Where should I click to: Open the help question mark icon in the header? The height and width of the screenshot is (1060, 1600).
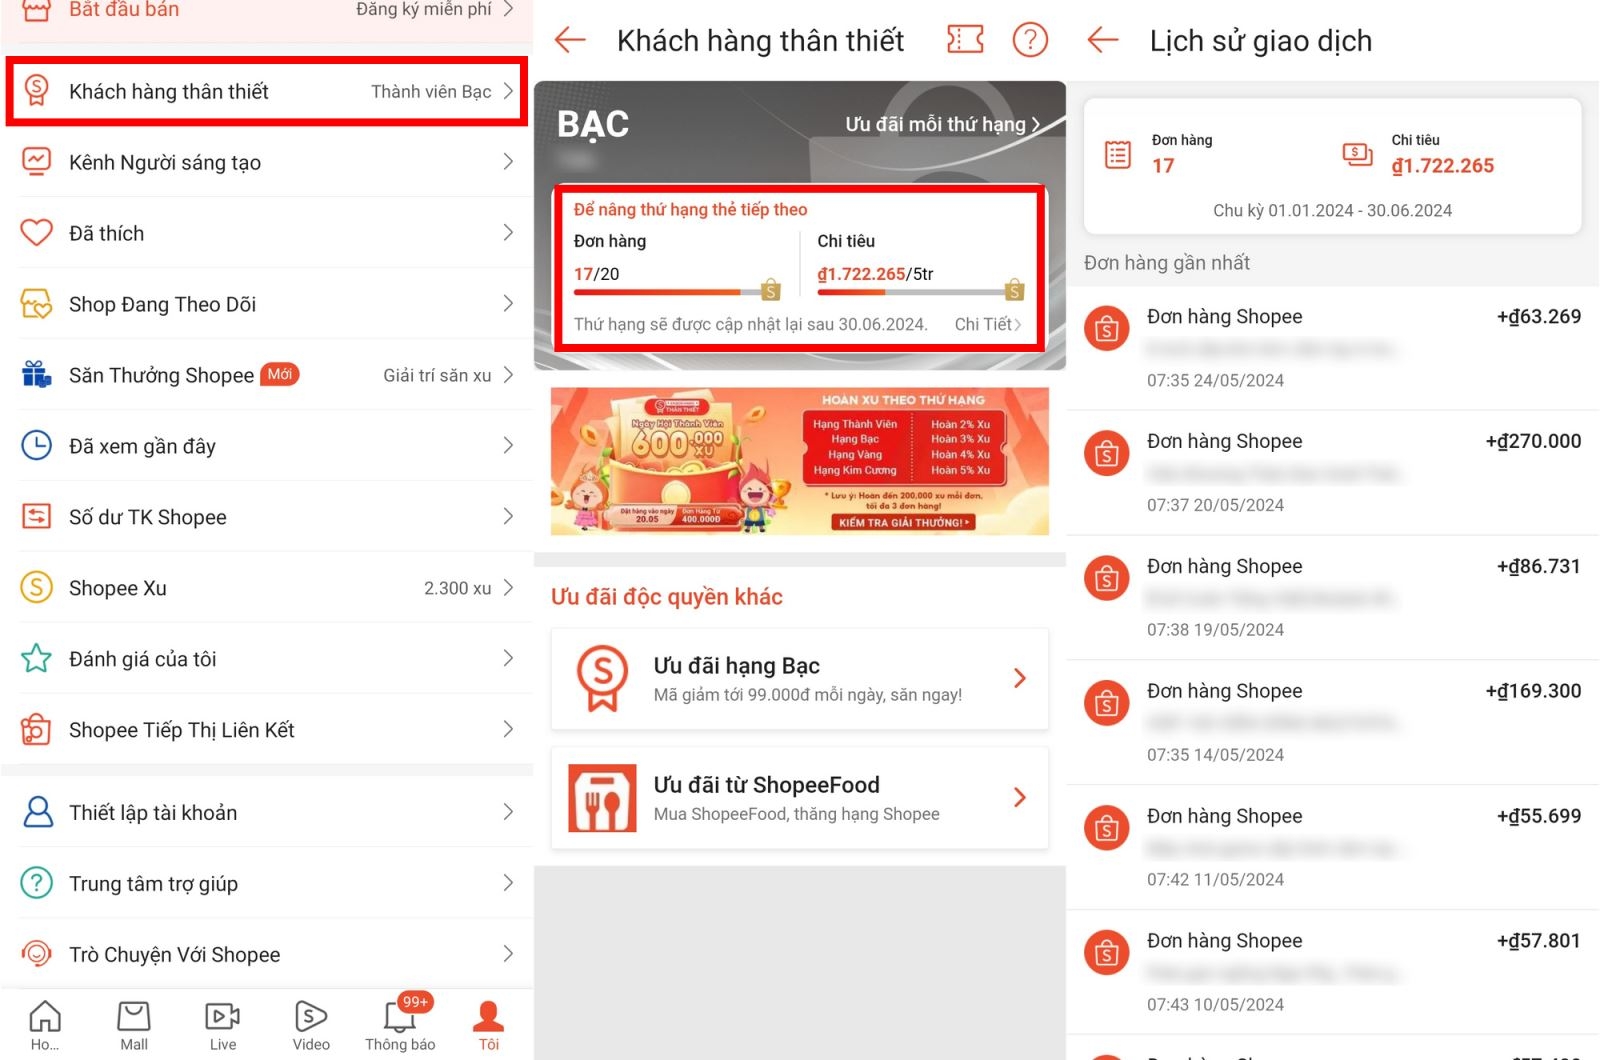[x=1030, y=40]
